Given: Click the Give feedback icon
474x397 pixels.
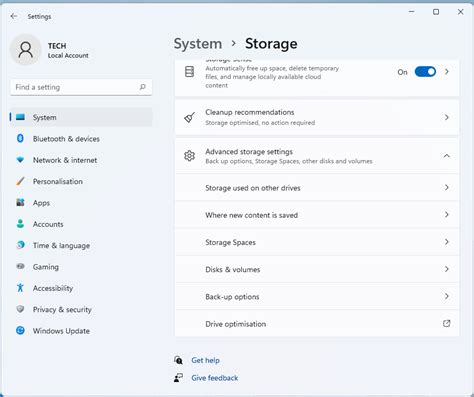Looking at the screenshot, I should pyautogui.click(x=178, y=378).
